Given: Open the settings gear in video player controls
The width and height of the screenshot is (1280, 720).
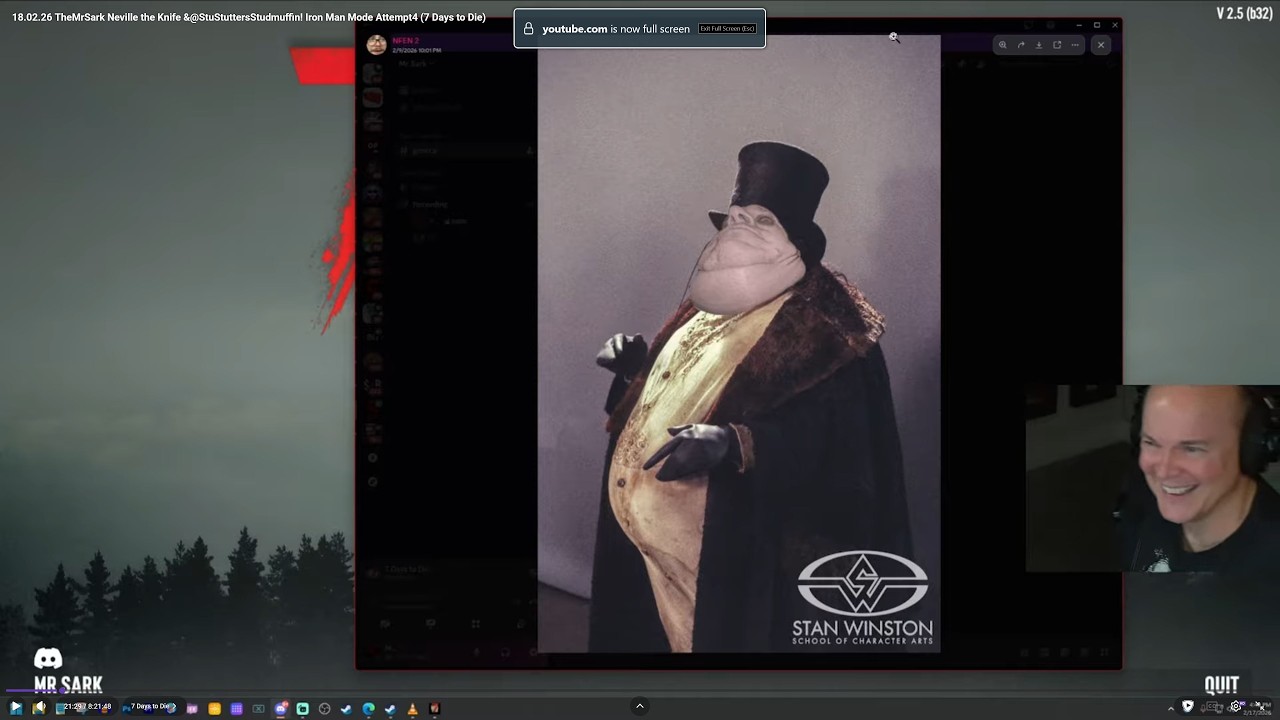Looking at the screenshot, I should click(x=1236, y=706).
